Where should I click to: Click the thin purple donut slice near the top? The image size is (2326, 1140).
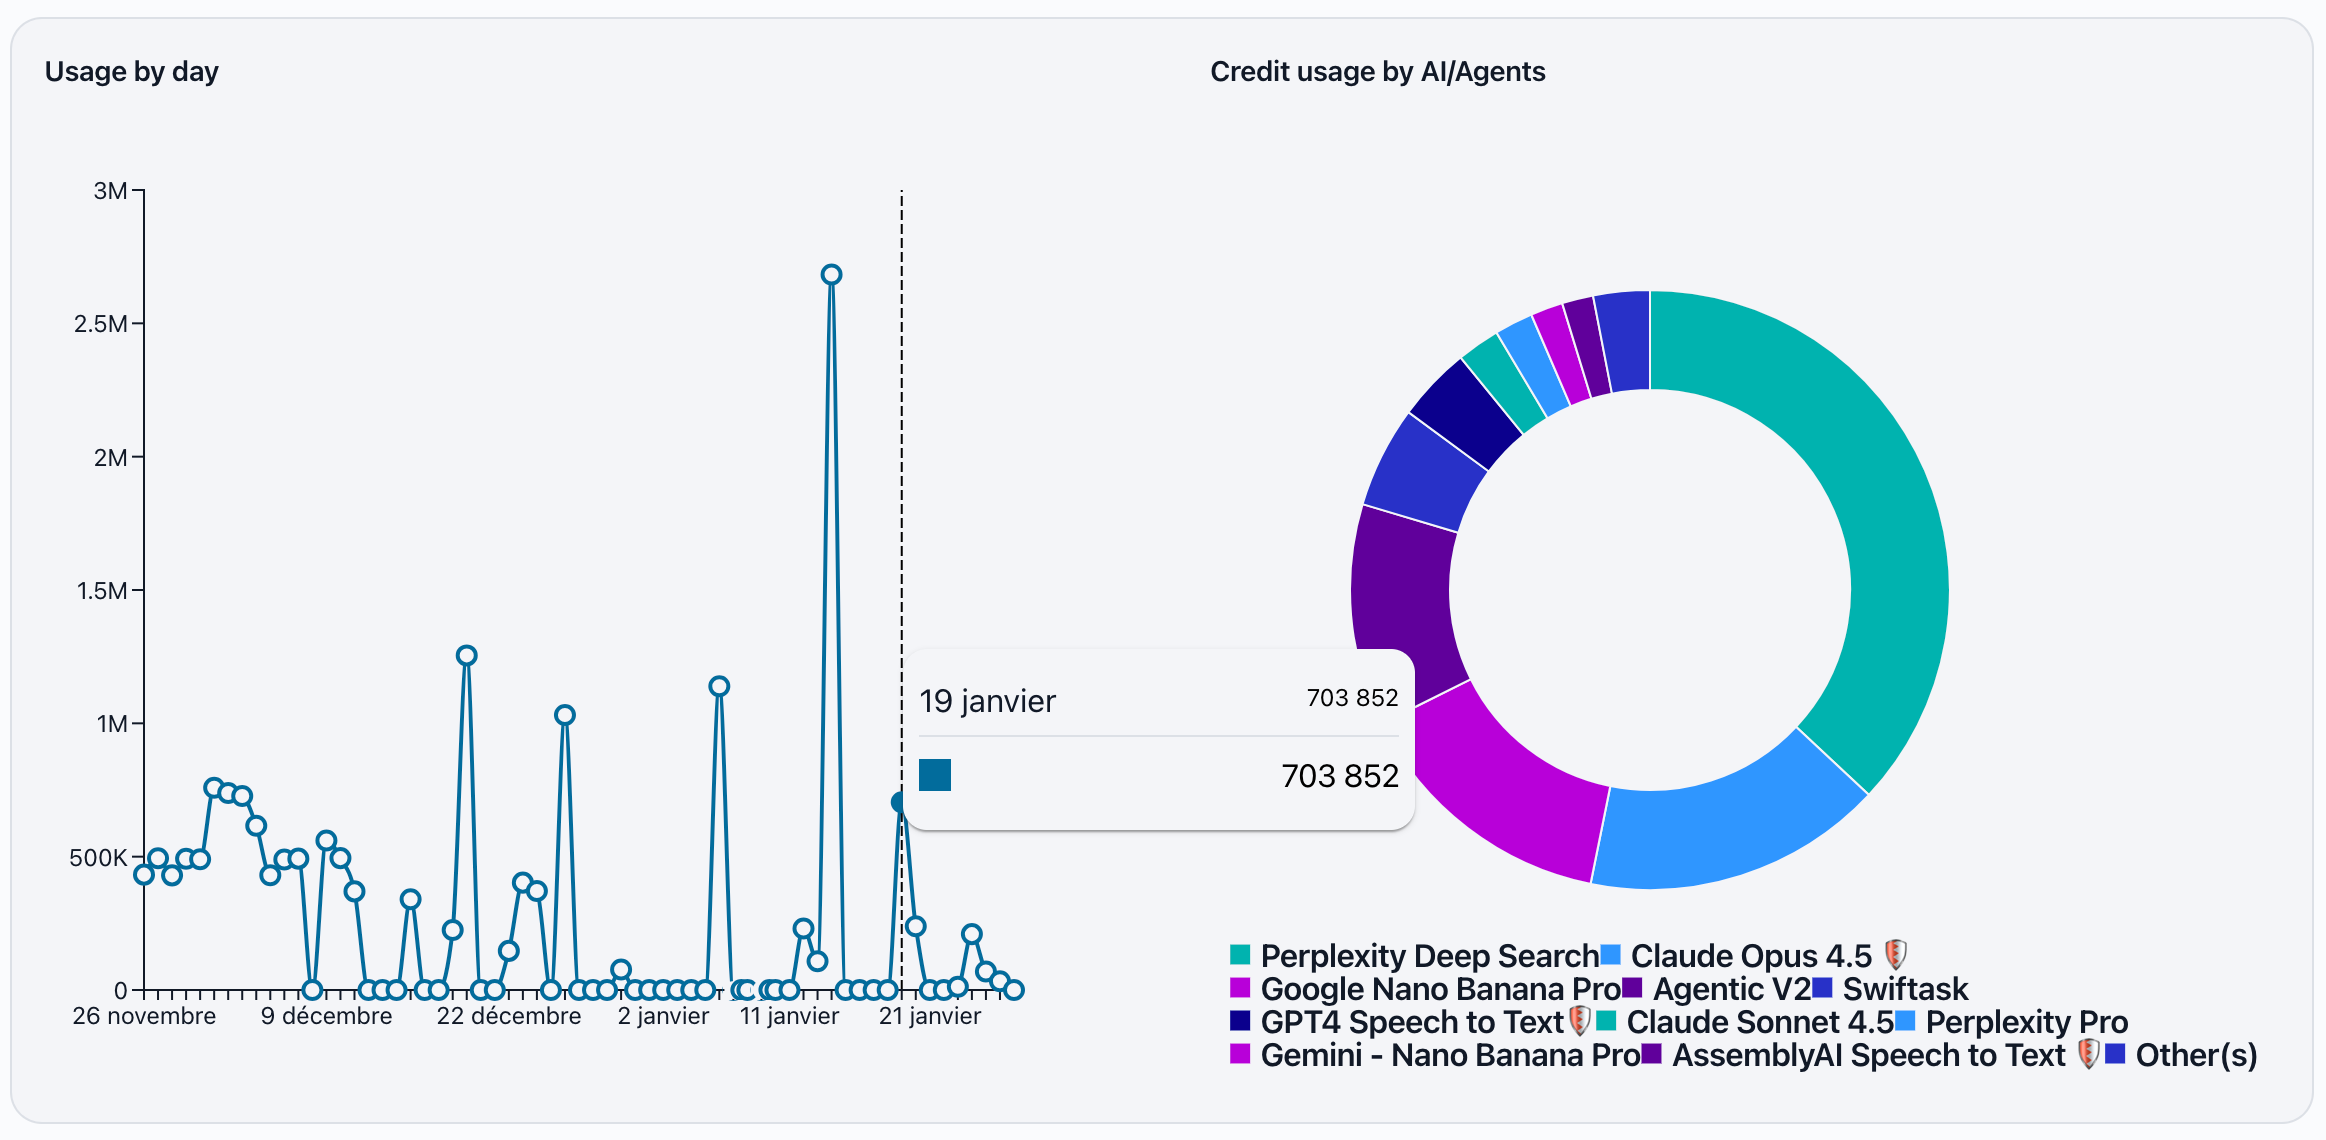(1588, 346)
